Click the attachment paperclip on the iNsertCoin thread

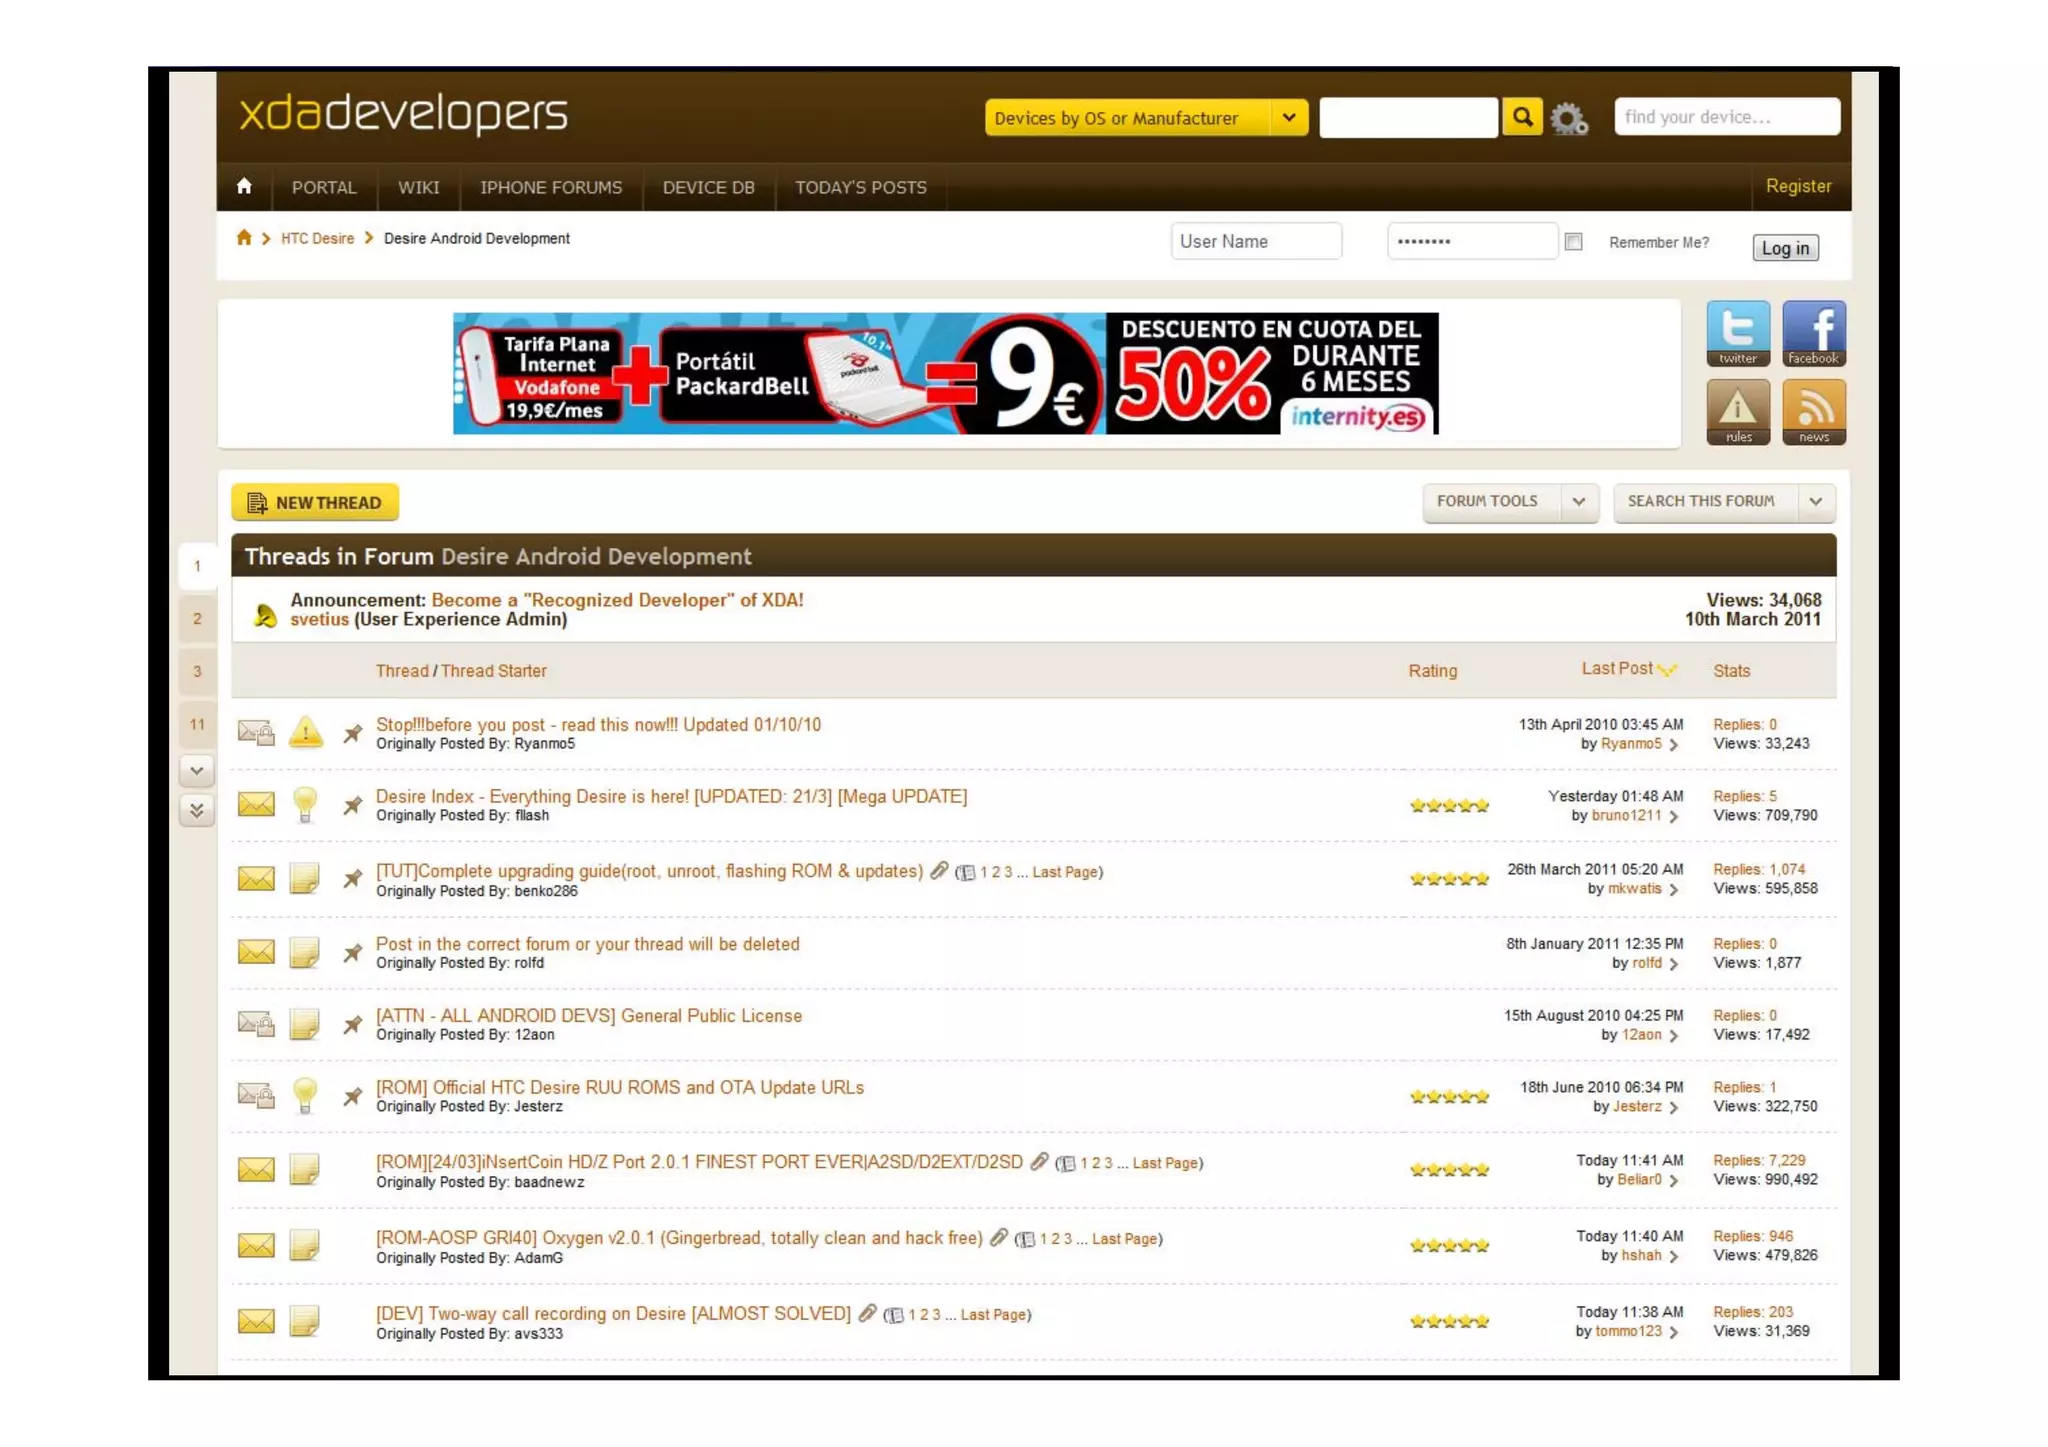tap(1039, 1161)
